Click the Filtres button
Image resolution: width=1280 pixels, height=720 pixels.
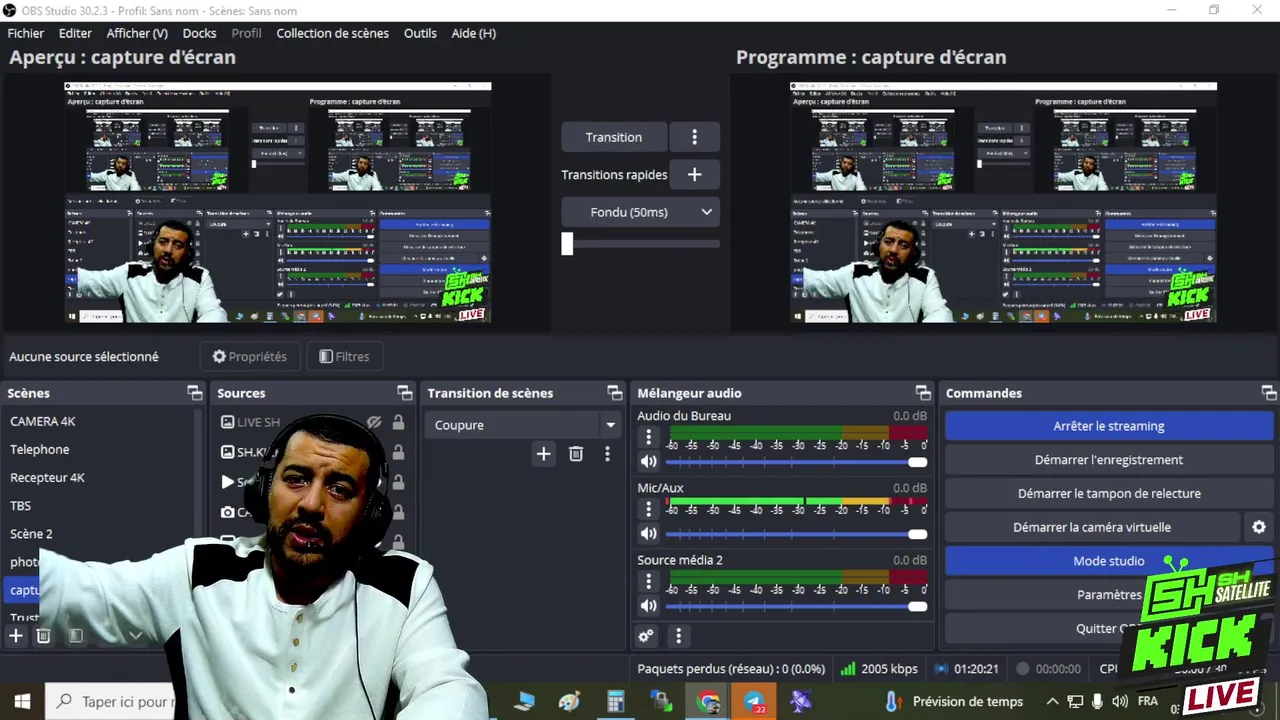point(344,356)
